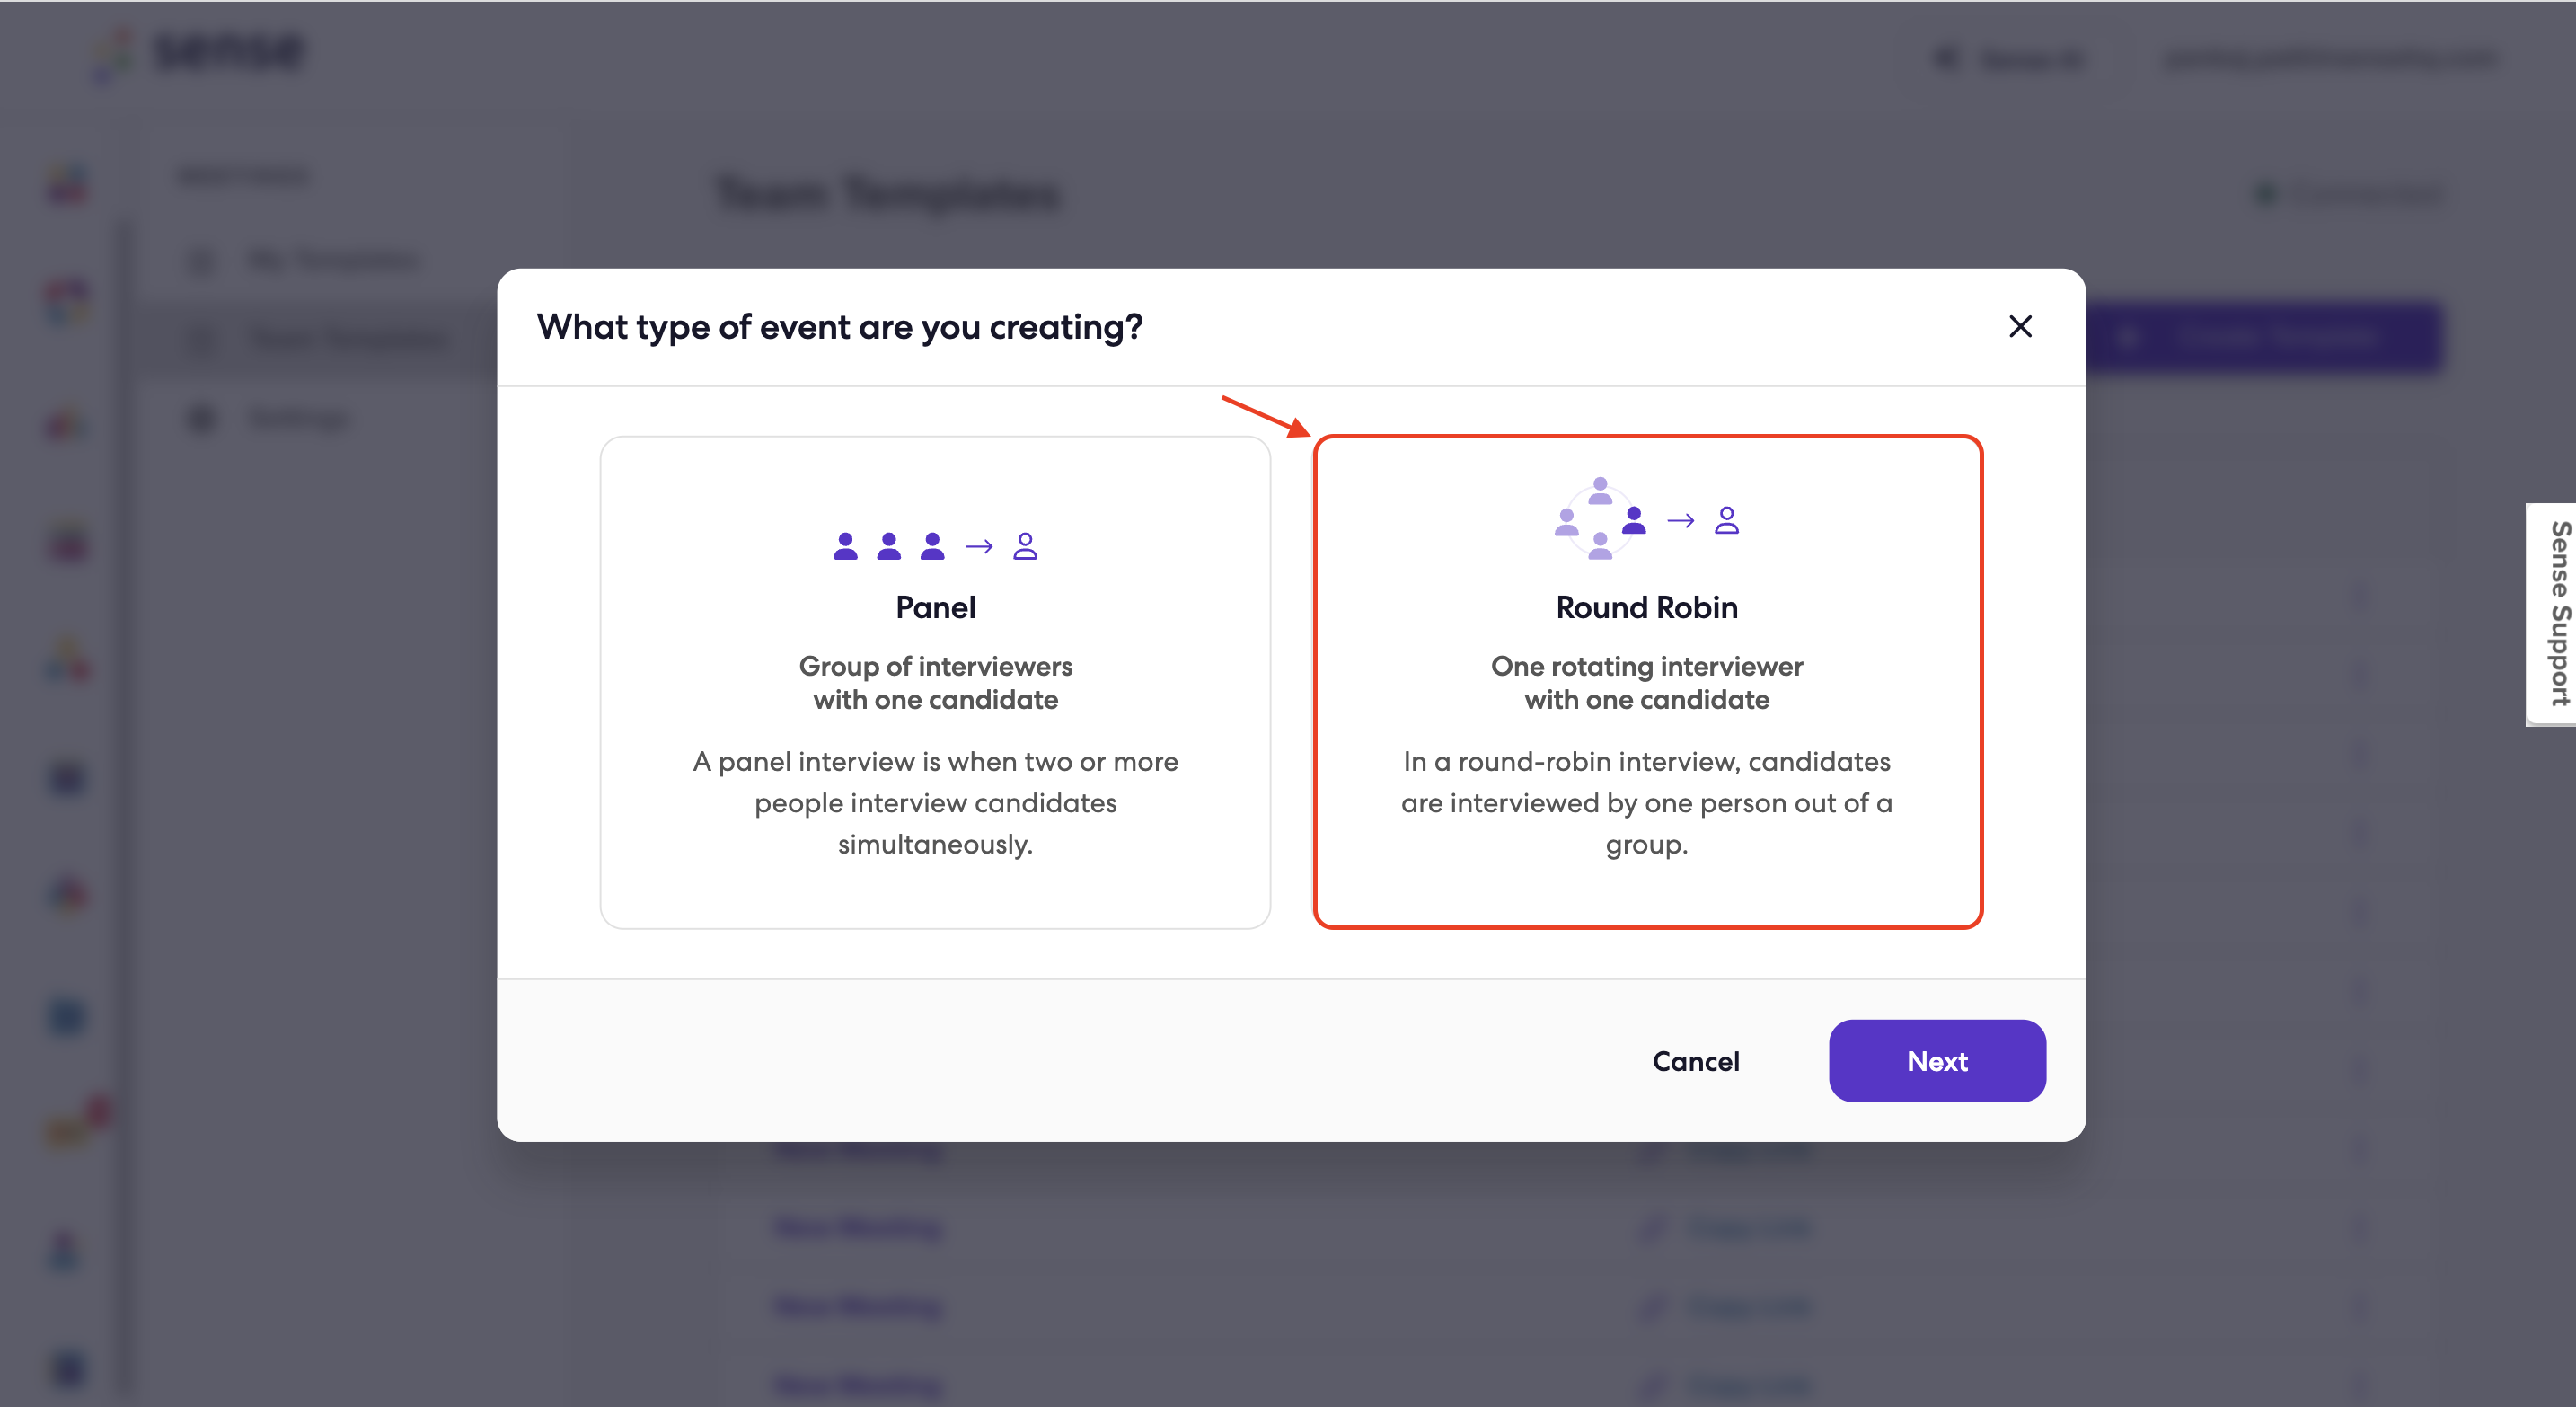Open the blurred Team Templates menu item
The height and width of the screenshot is (1407, 2576).
click(348, 340)
